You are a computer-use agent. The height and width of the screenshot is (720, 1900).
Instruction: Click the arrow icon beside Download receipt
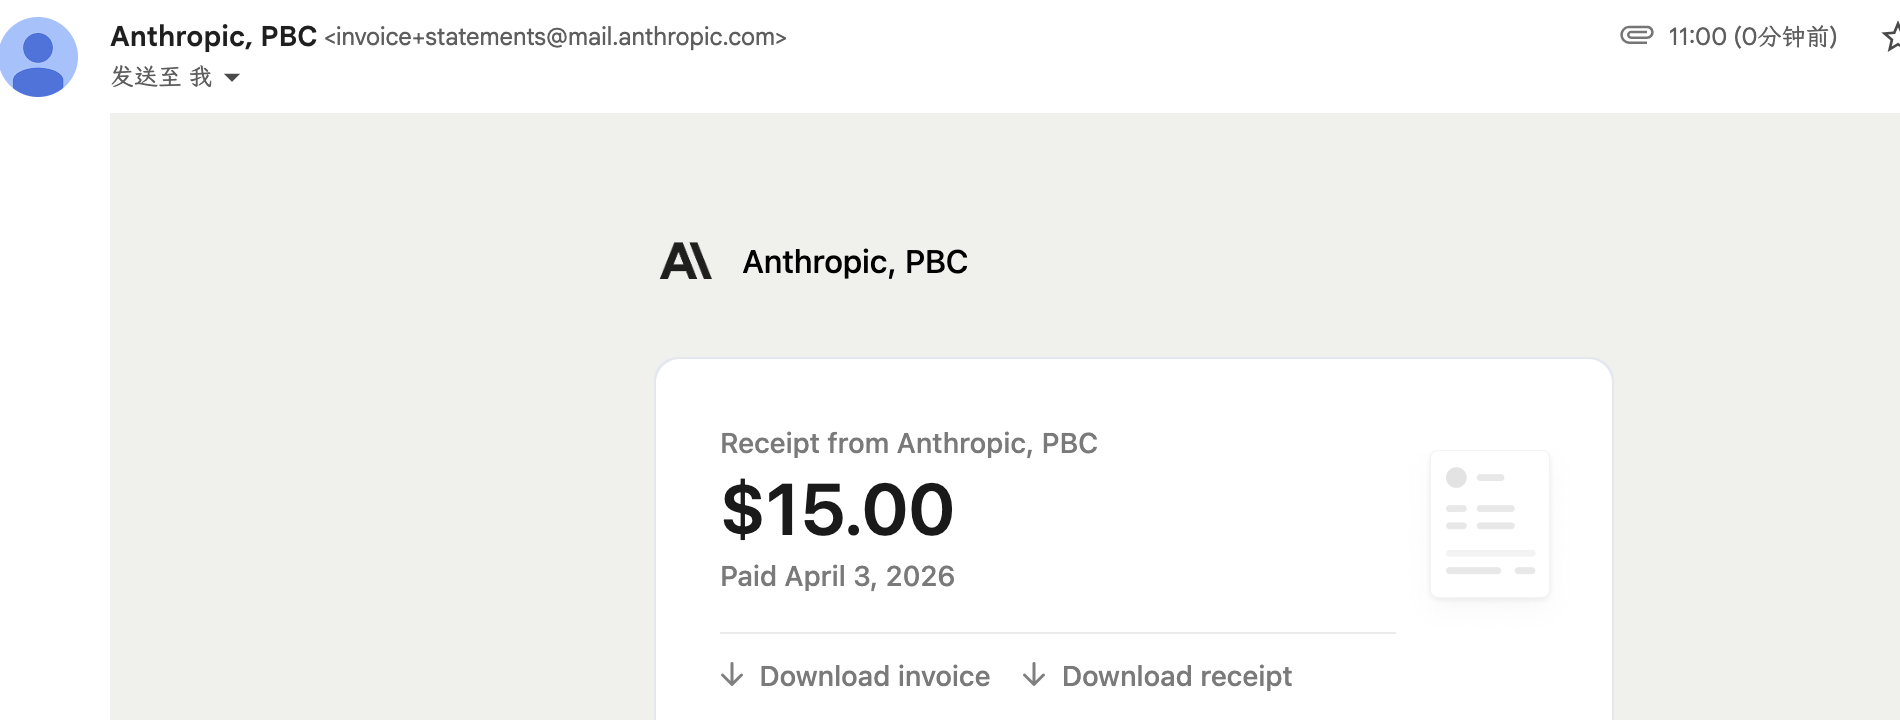click(x=1034, y=675)
